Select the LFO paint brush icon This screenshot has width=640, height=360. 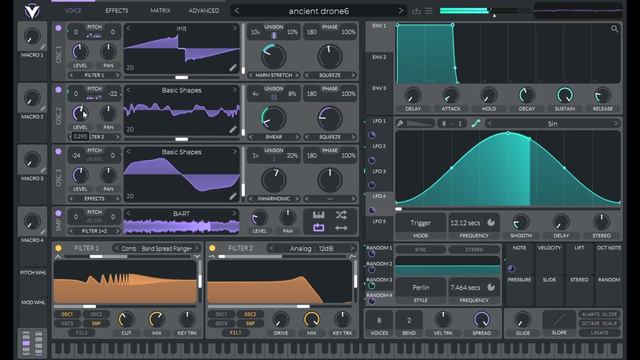[x=400, y=123]
